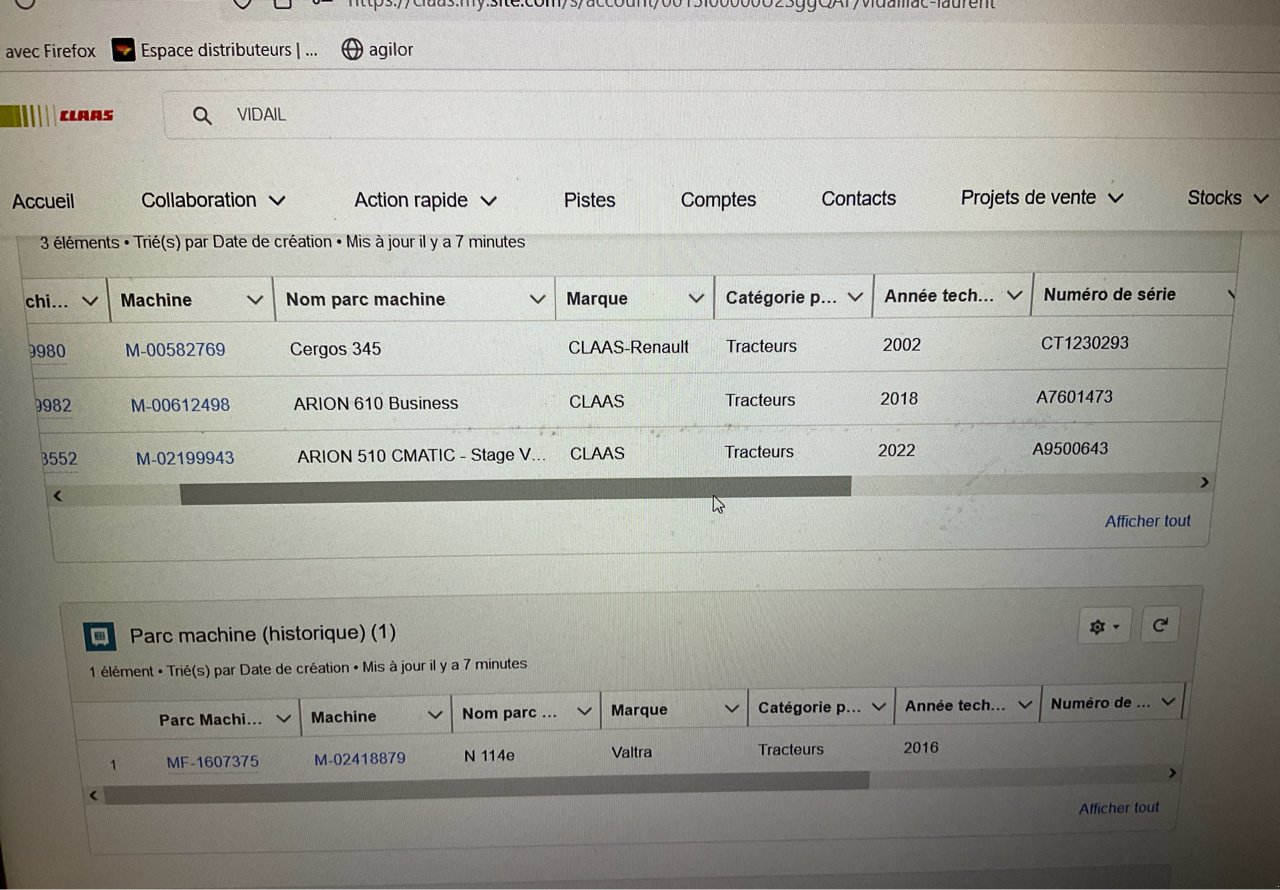Click the Valtra brand cell
Image resolution: width=1280 pixels, height=890 pixels.
(631, 752)
